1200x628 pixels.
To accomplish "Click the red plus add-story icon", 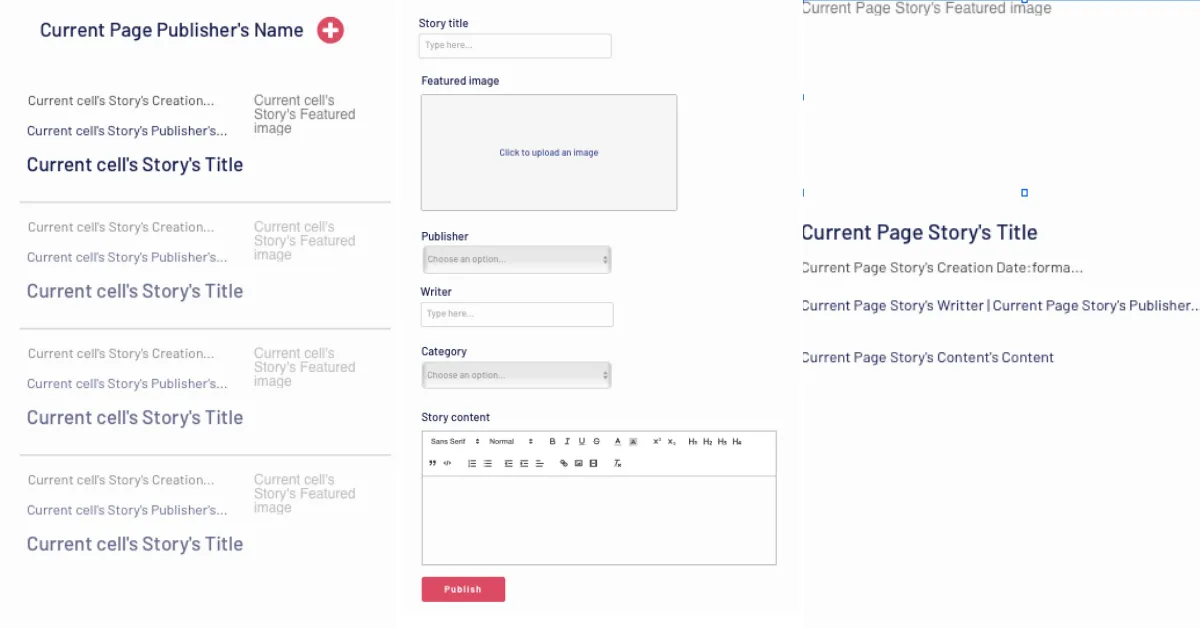I will [330, 31].
